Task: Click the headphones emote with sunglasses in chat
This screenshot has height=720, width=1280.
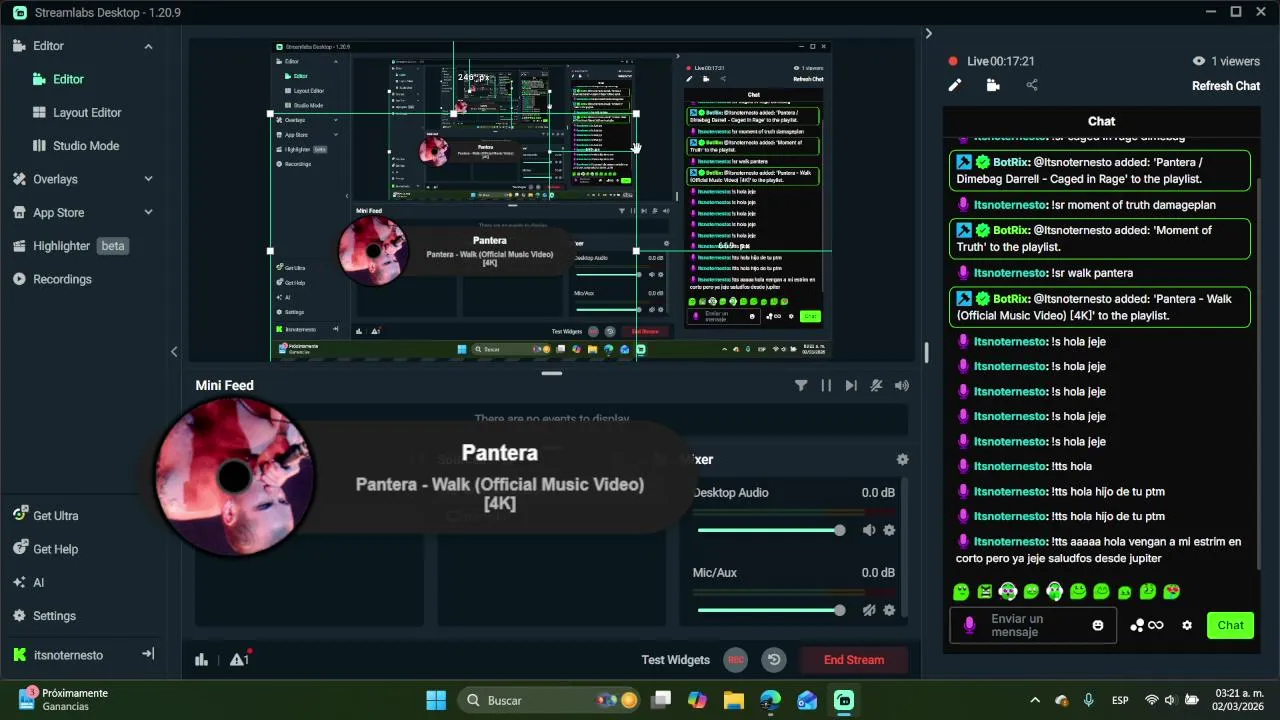Action: click(x=1008, y=592)
